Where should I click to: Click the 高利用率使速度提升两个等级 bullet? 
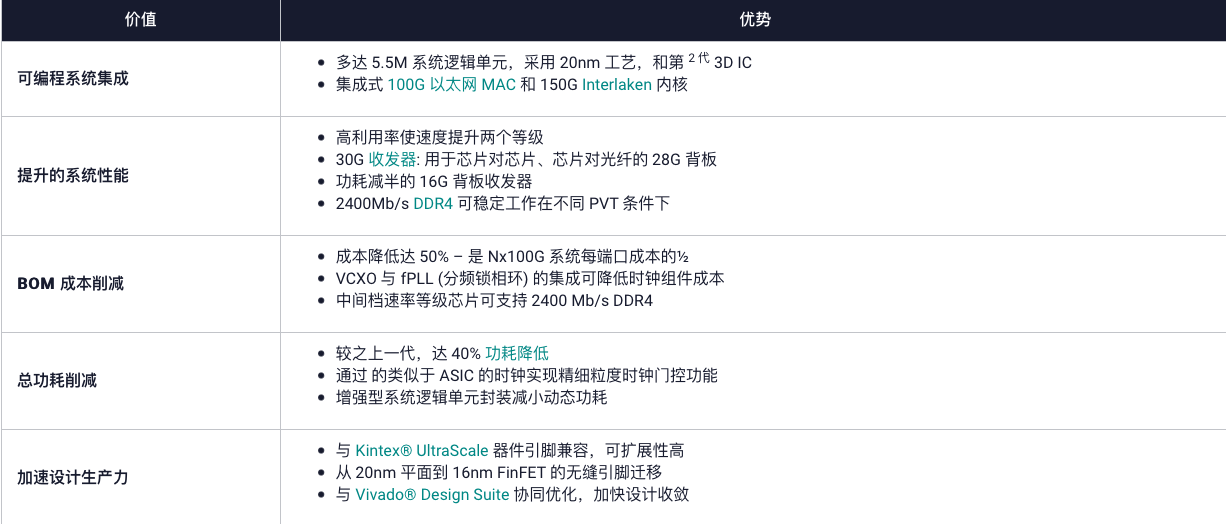pyautogui.click(x=440, y=137)
